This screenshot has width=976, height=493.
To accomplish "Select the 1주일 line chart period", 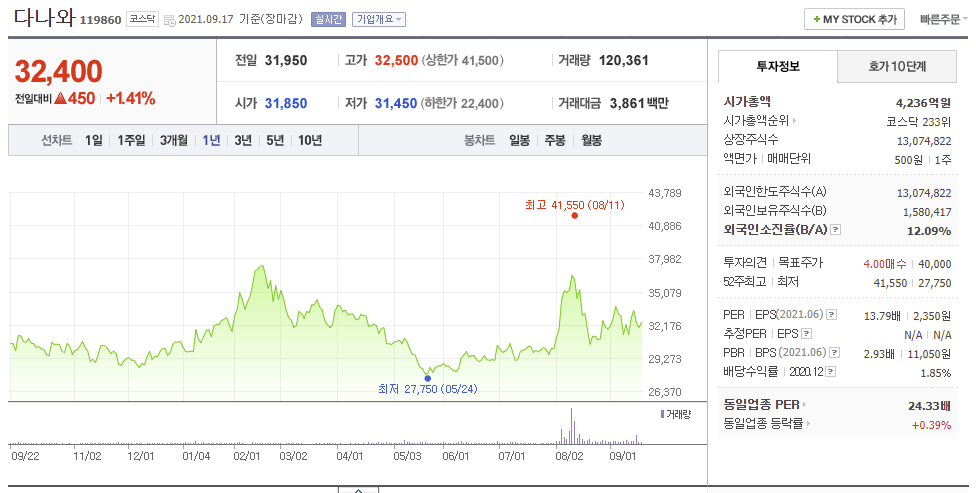I will pos(131,141).
